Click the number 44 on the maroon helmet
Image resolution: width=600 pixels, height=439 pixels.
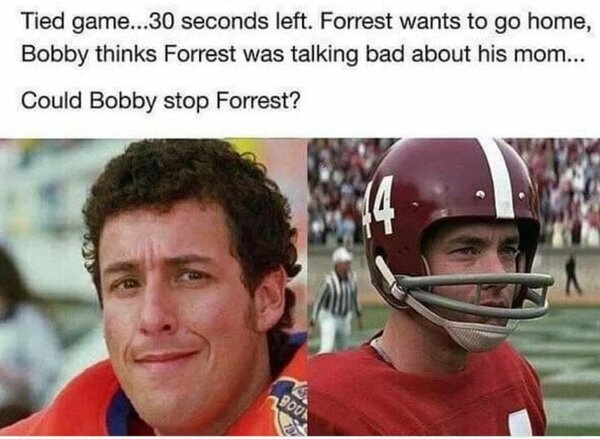[x=378, y=207]
